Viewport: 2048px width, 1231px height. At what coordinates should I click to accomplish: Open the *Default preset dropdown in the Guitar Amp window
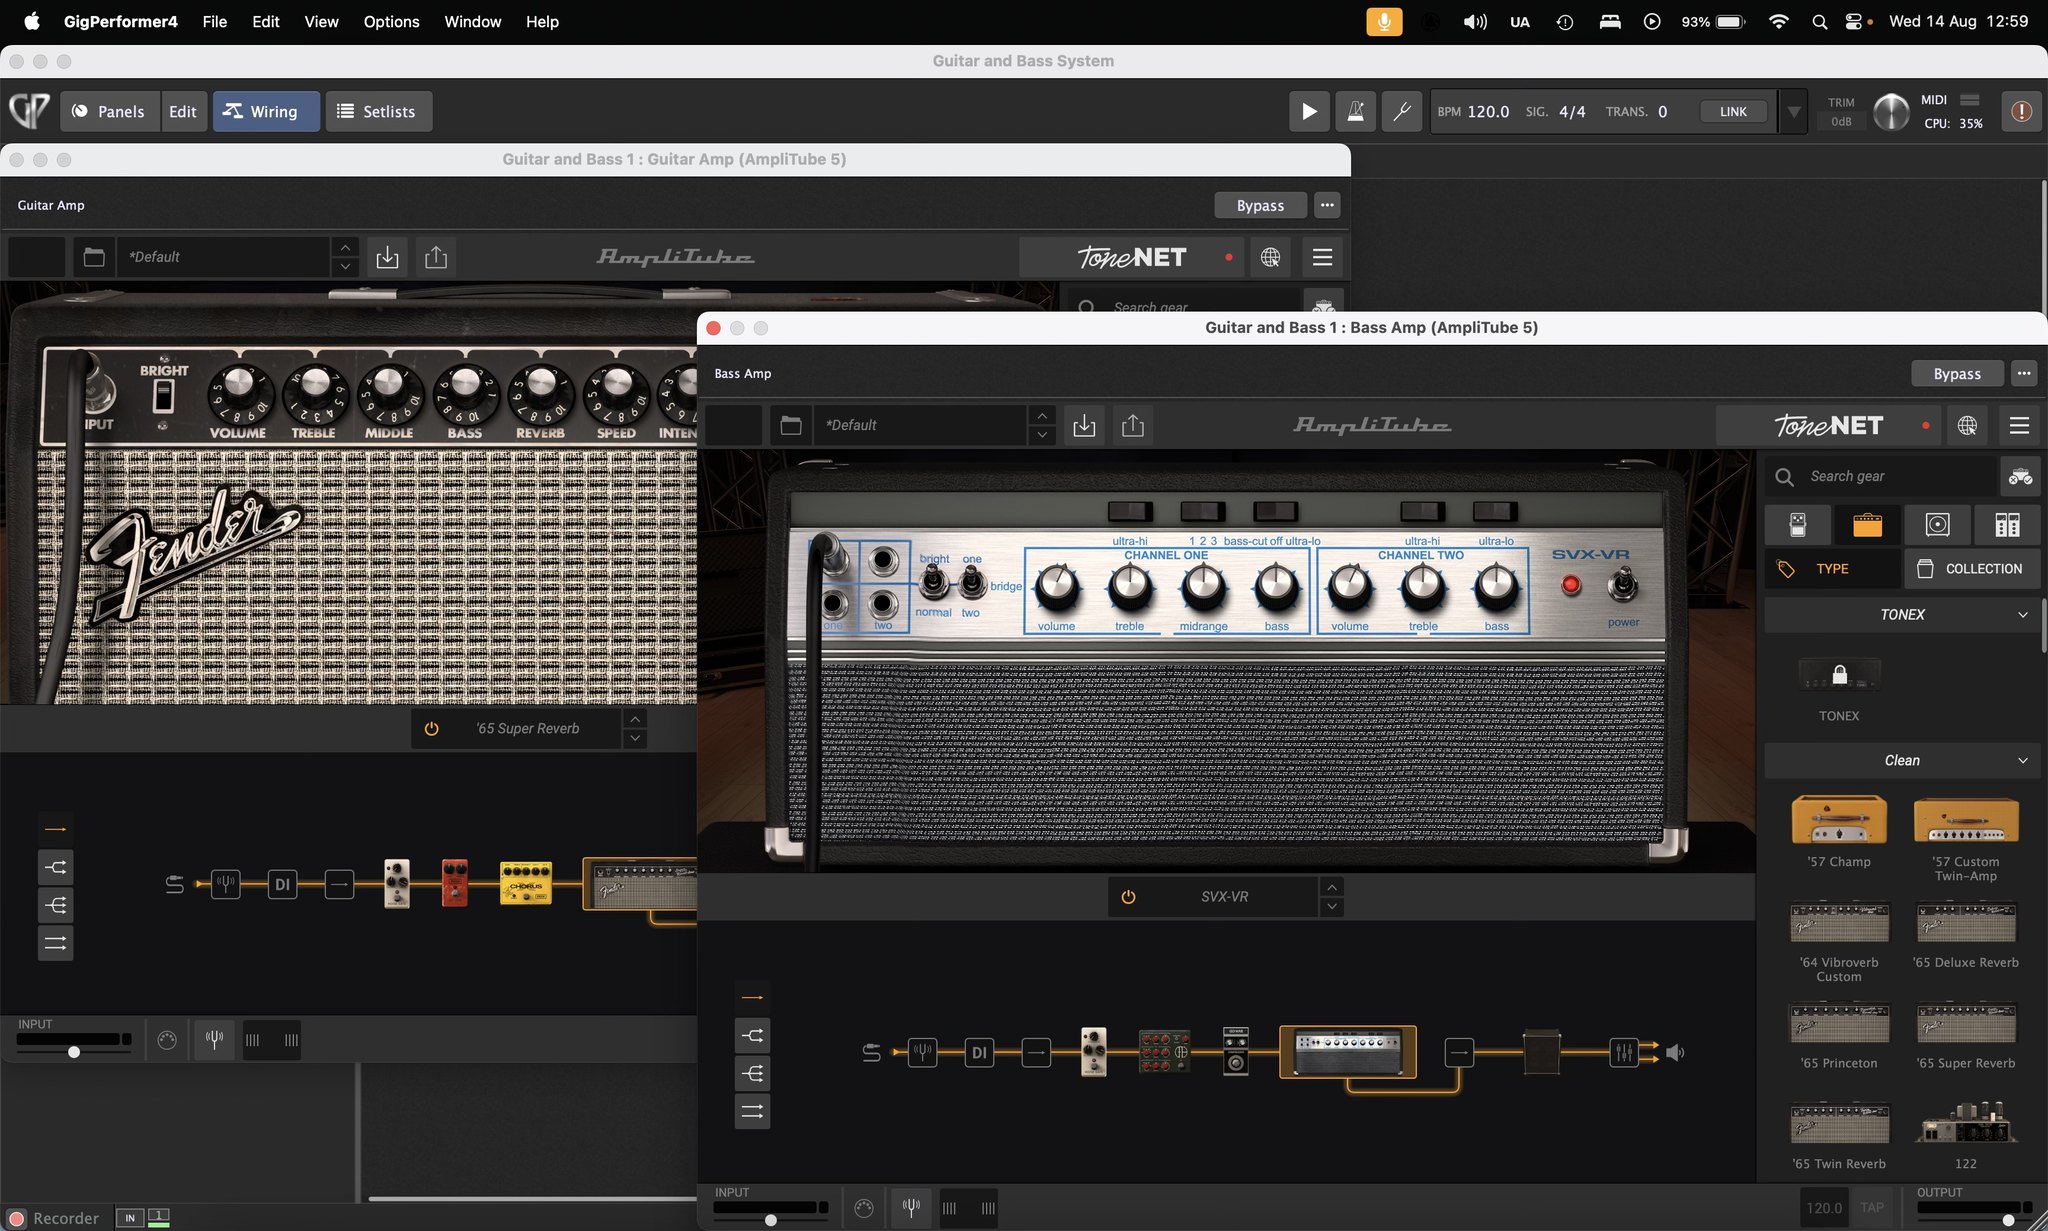[x=223, y=257]
